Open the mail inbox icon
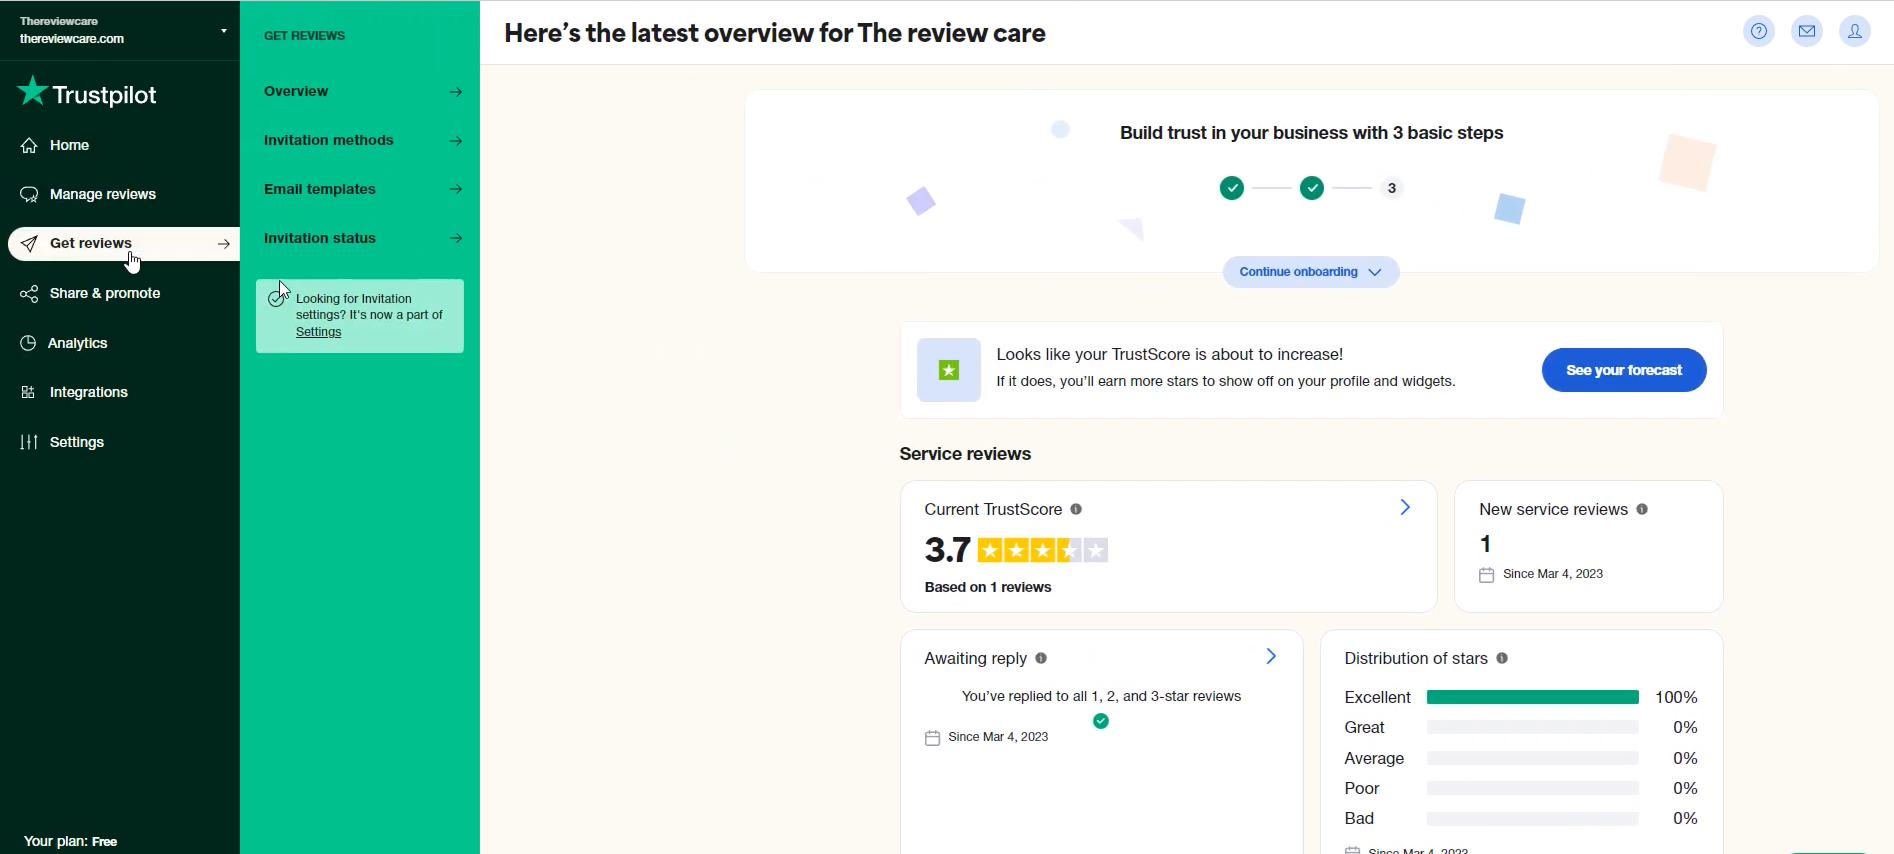The width and height of the screenshot is (1894, 854). coord(1807,32)
